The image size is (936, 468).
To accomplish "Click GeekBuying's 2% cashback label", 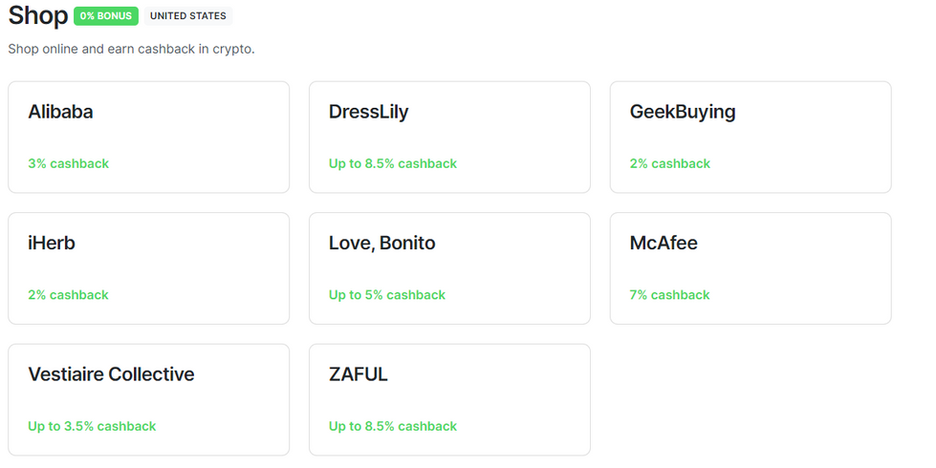I will pyautogui.click(x=669, y=164).
